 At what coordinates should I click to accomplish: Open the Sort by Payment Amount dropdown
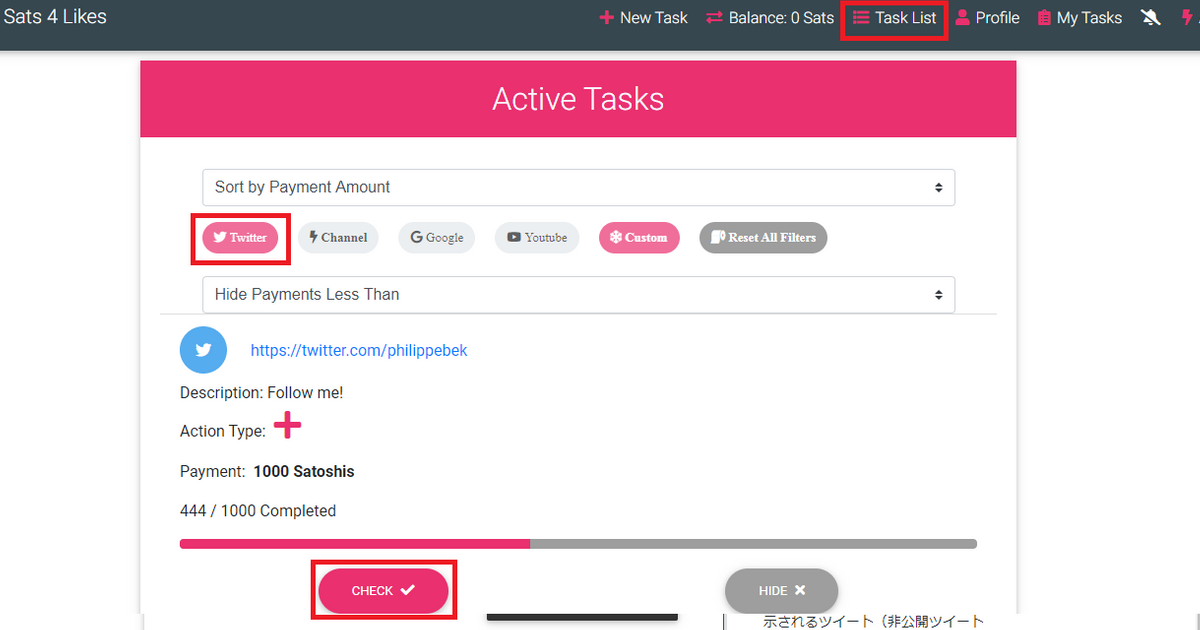(x=578, y=187)
